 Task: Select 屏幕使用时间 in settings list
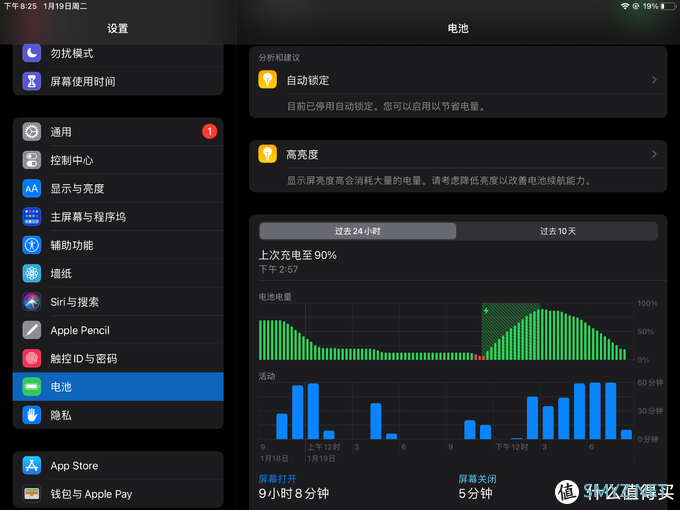pyautogui.click(x=118, y=81)
